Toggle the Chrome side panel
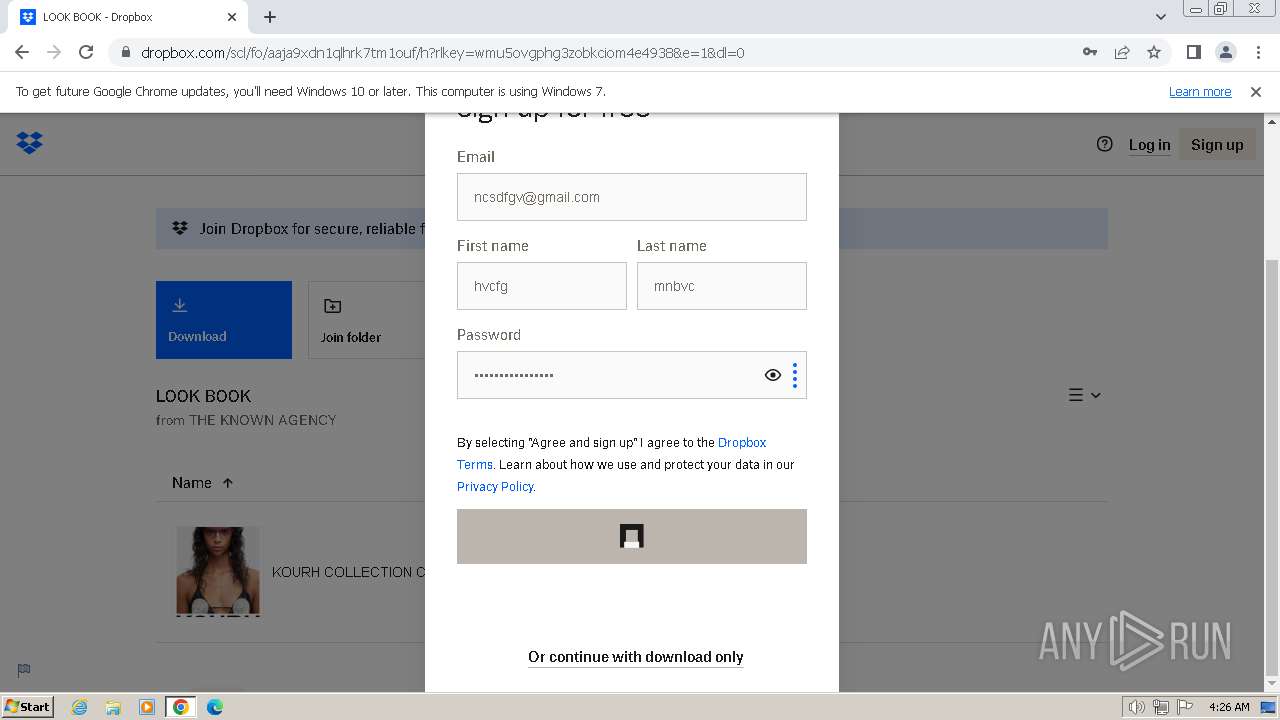The width and height of the screenshot is (1280, 720). 1193,52
